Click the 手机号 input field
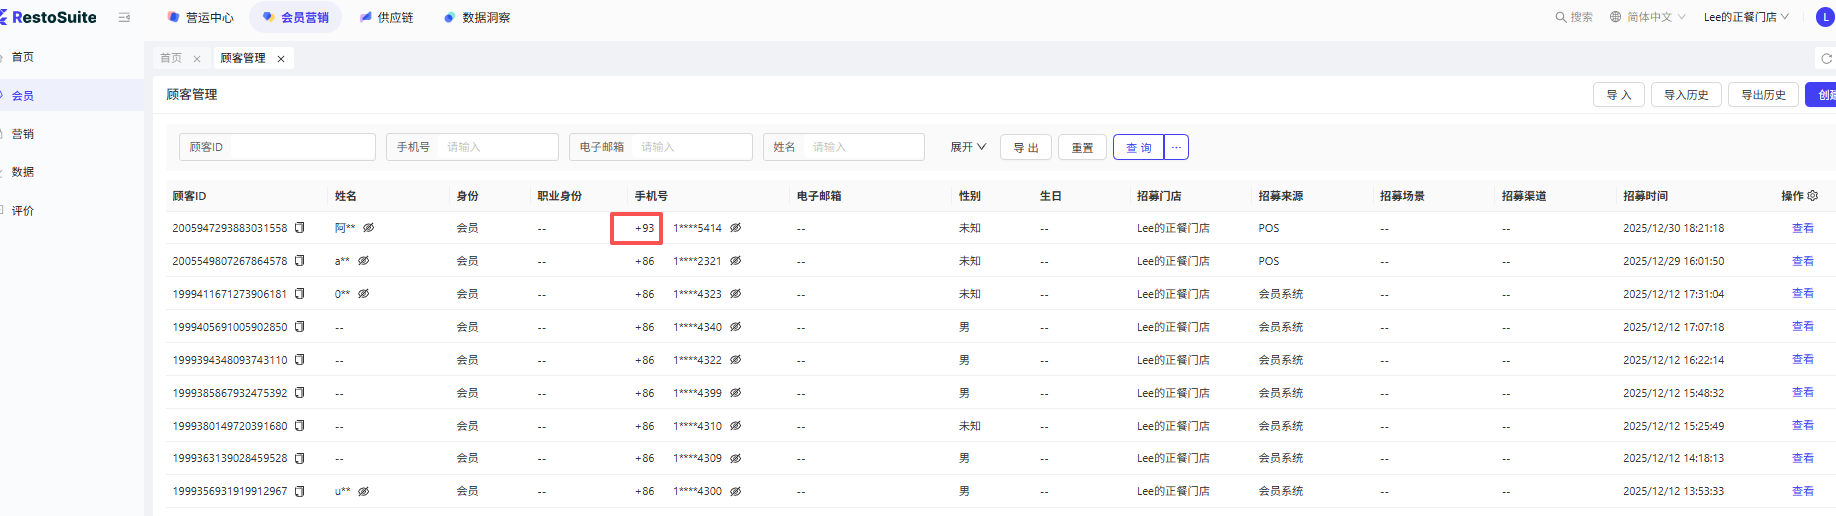This screenshot has width=1836, height=516. click(495, 147)
